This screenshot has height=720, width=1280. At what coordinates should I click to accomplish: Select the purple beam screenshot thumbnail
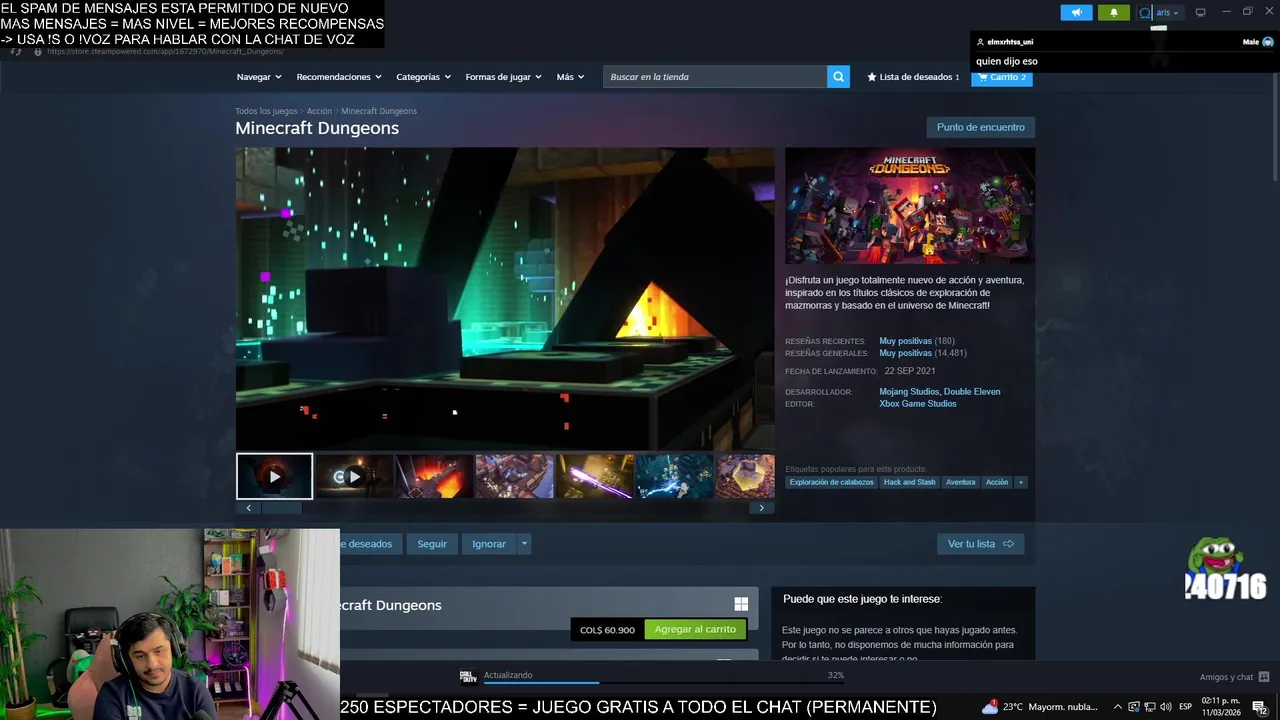594,477
